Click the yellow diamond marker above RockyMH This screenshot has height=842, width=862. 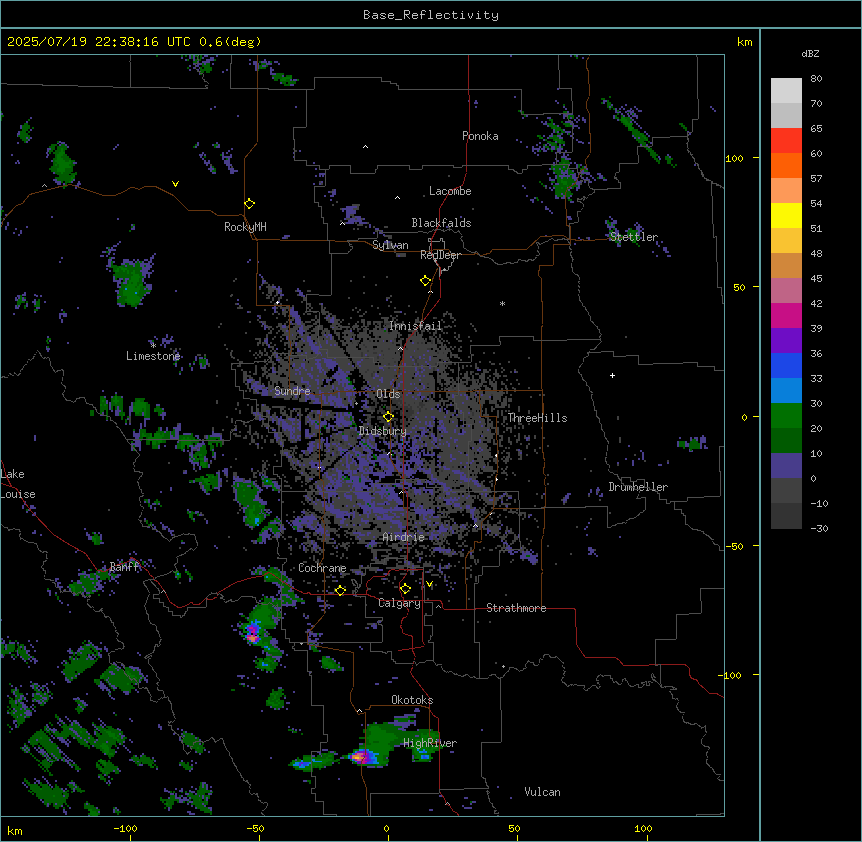[249, 204]
